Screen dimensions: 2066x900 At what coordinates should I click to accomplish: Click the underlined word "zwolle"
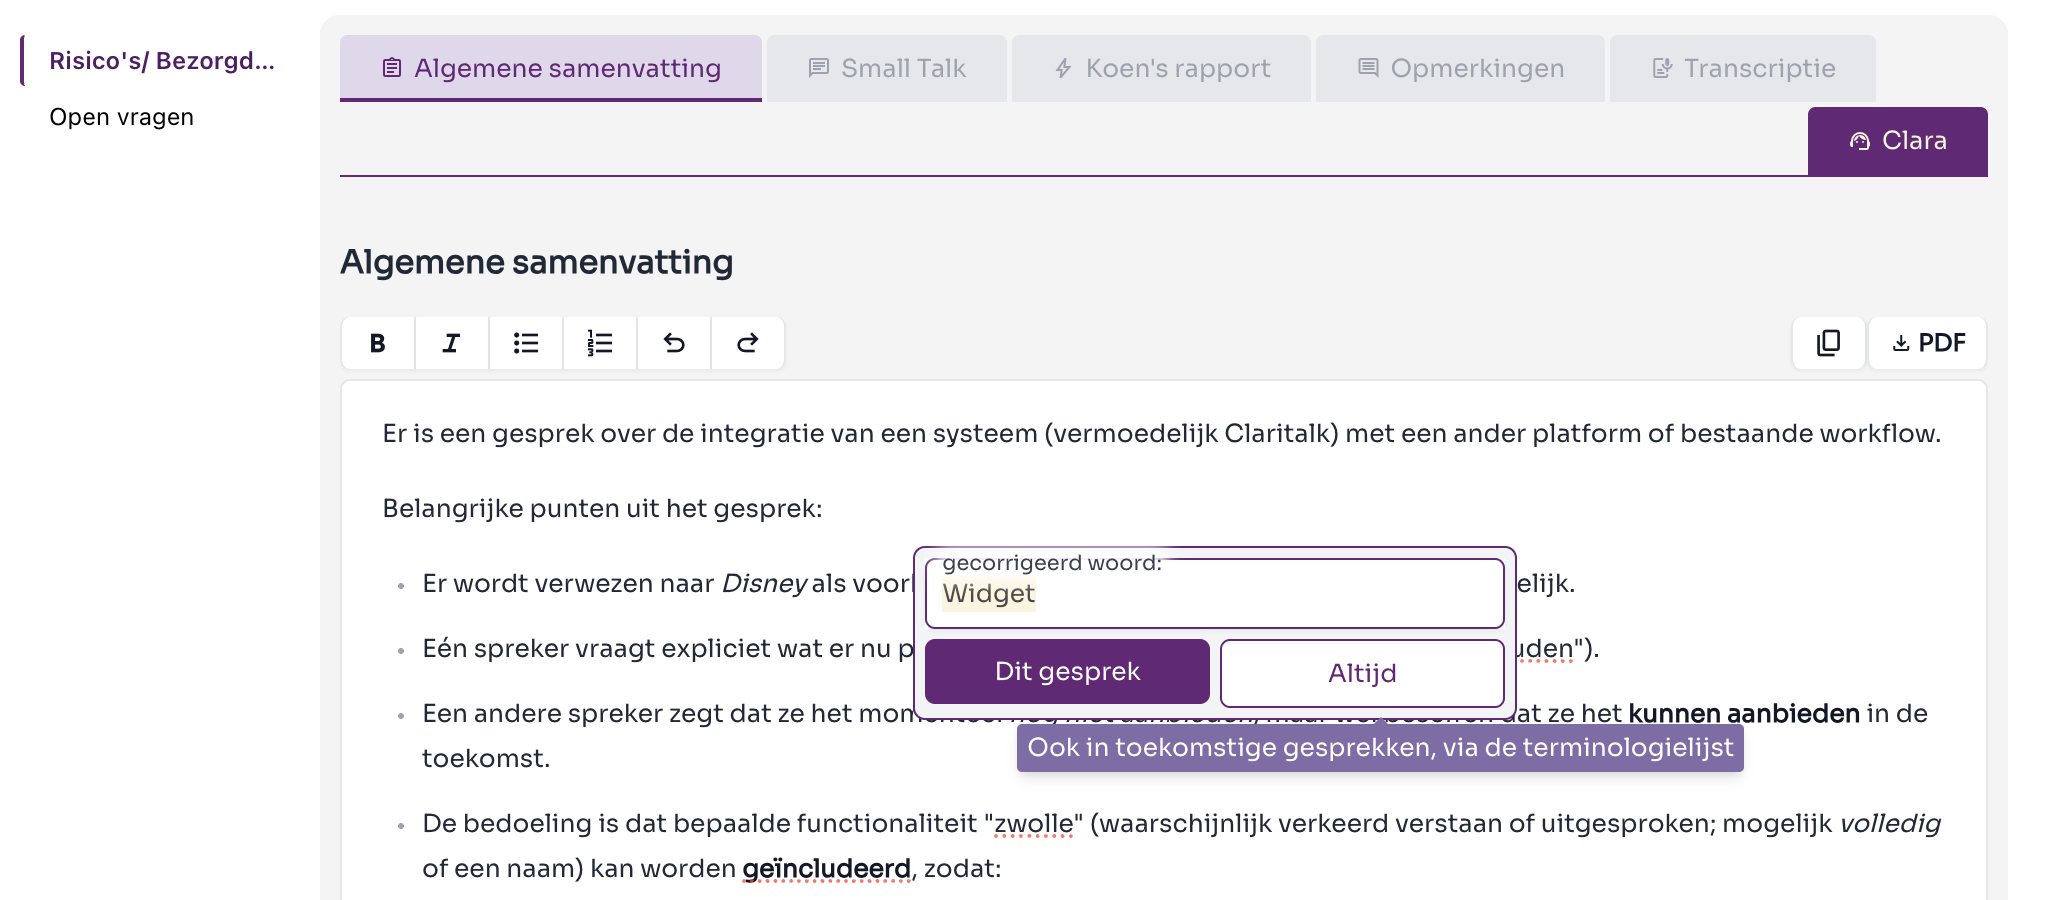pos(1033,824)
